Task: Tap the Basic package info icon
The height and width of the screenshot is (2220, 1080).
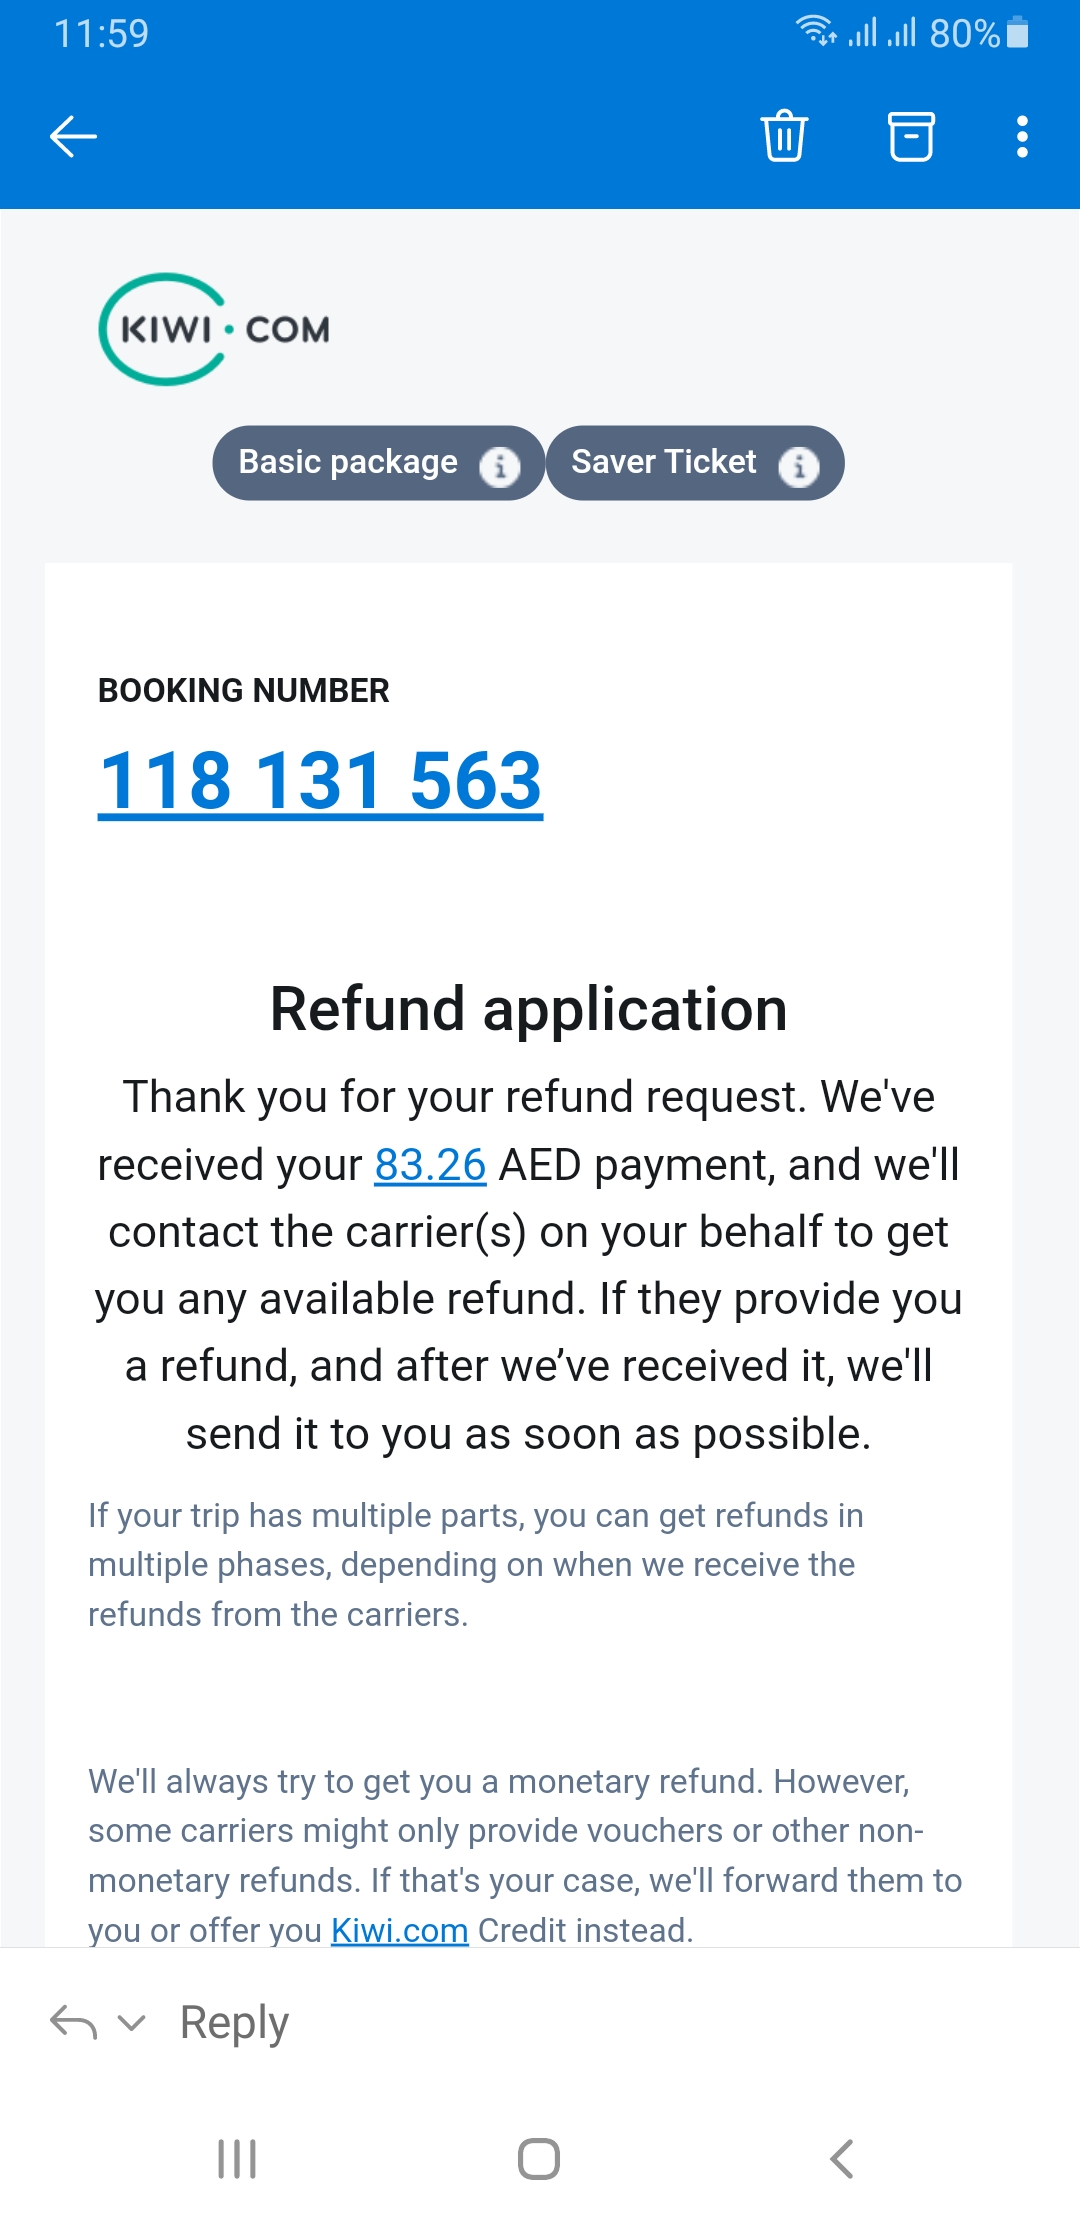Action: pos(499,466)
